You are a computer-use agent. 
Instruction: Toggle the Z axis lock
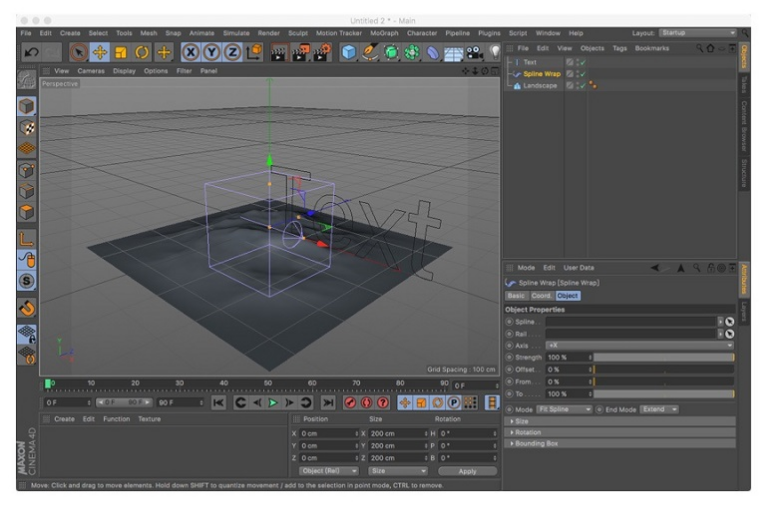(x=231, y=53)
